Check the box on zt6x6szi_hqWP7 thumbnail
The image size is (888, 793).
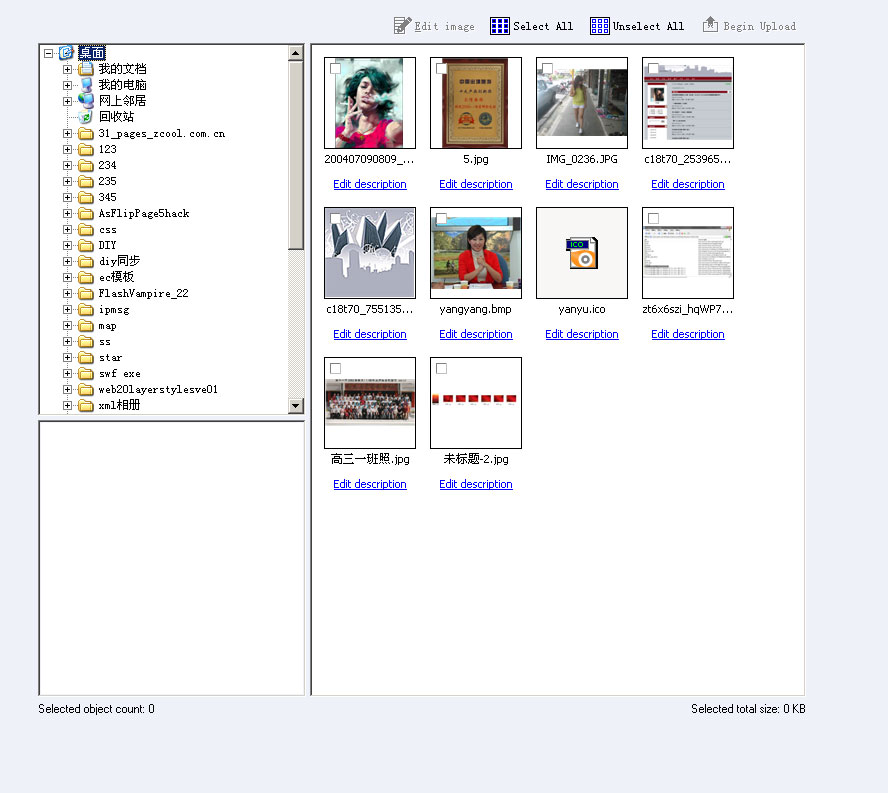click(x=653, y=219)
